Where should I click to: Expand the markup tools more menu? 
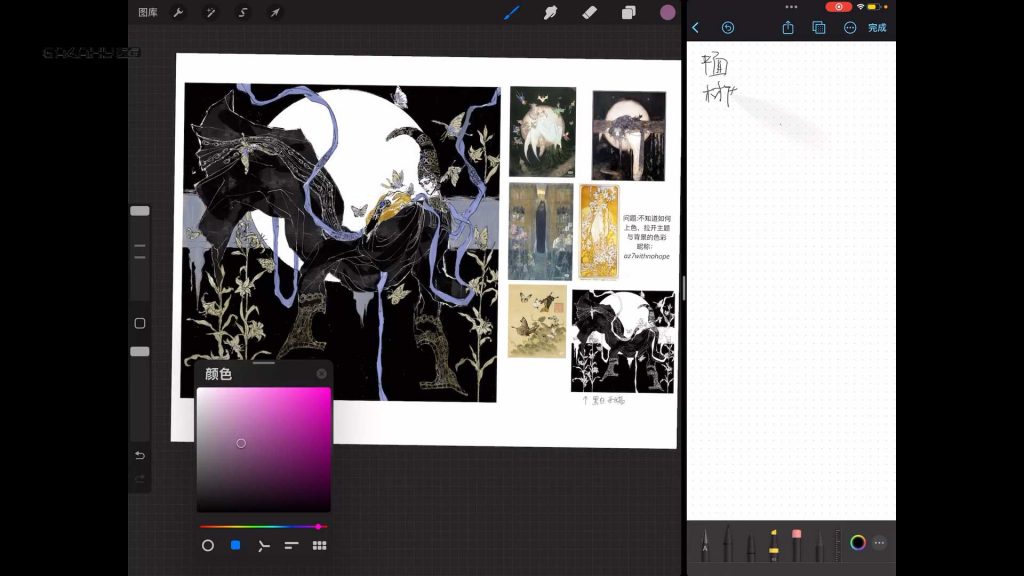coord(880,543)
